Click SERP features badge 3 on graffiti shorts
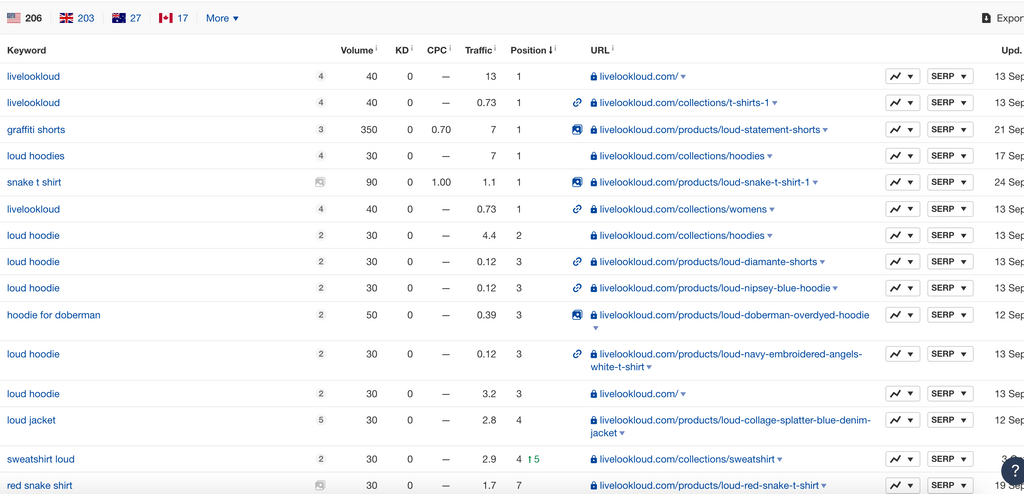The image size is (1024, 494). coord(321,129)
